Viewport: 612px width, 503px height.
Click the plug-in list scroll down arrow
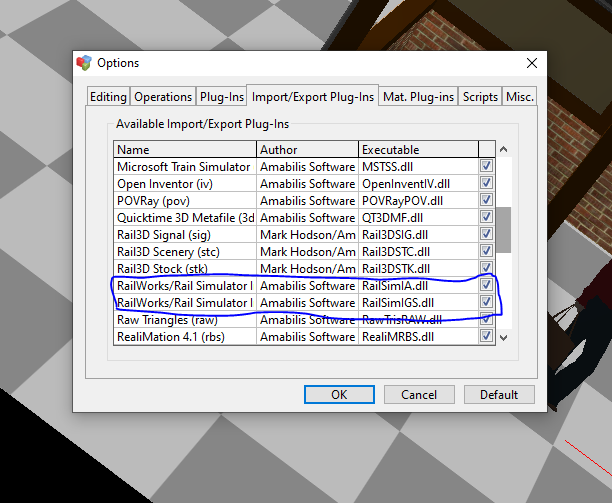pyautogui.click(x=503, y=337)
